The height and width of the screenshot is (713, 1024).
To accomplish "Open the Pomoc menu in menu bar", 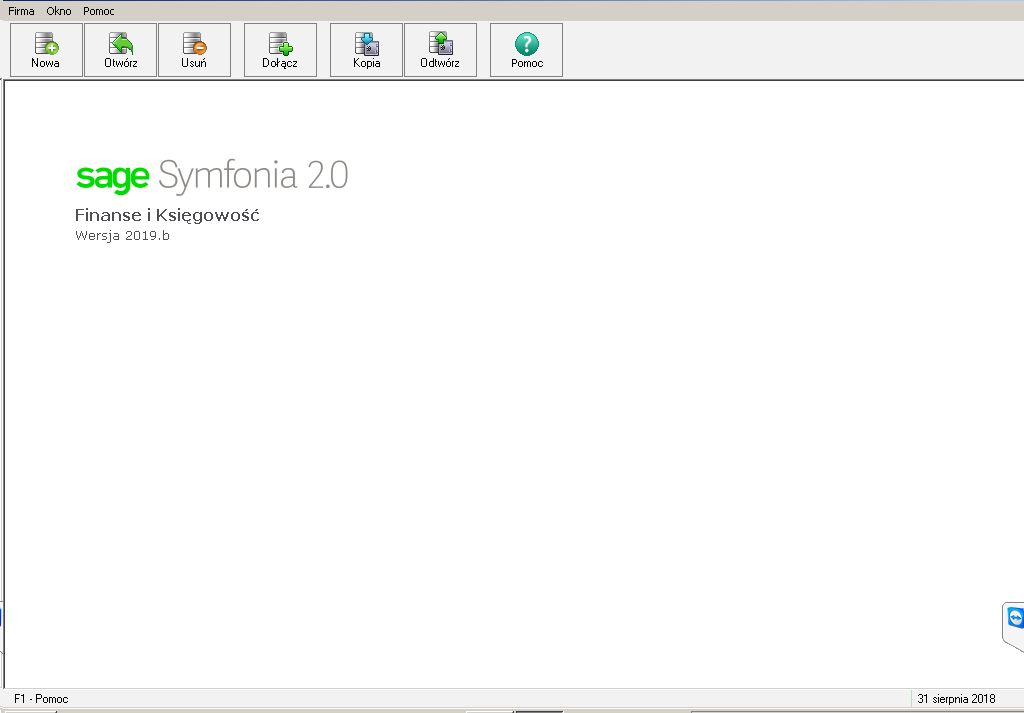I will pos(99,11).
